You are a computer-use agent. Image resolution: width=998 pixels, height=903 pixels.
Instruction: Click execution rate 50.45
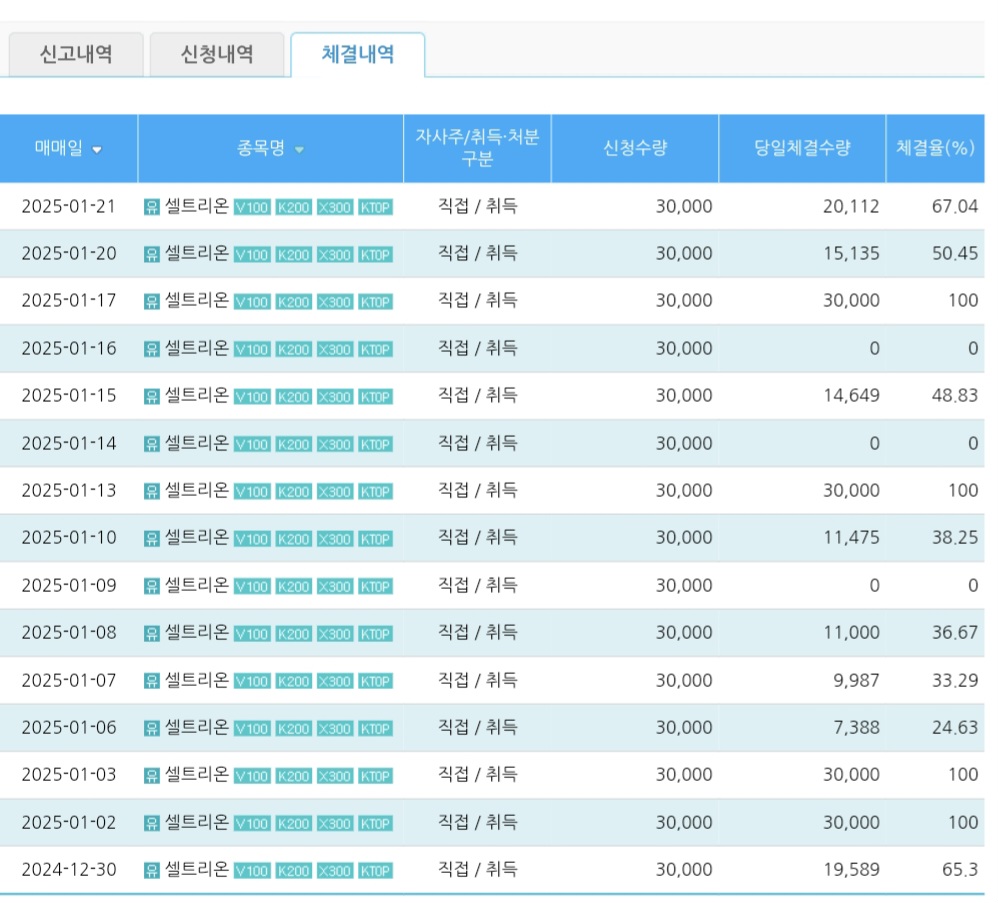click(x=955, y=254)
